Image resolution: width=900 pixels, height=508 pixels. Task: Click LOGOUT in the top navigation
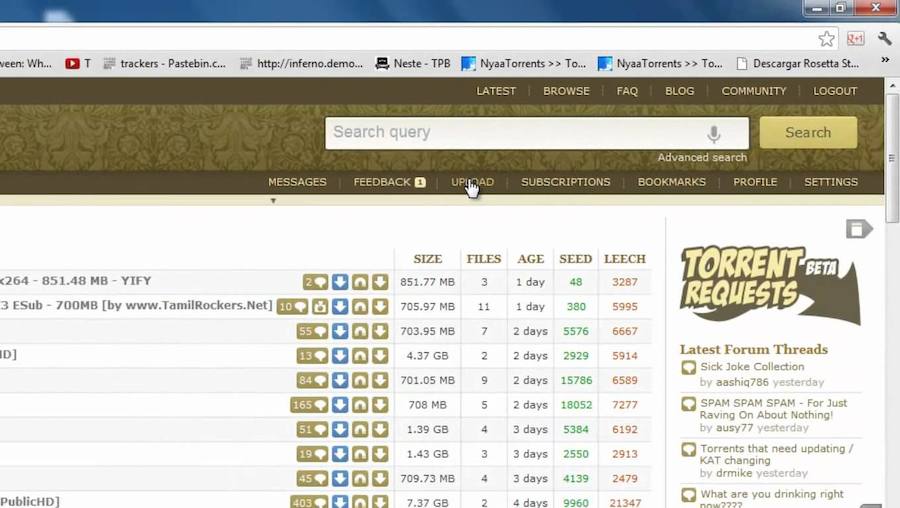click(x=835, y=91)
